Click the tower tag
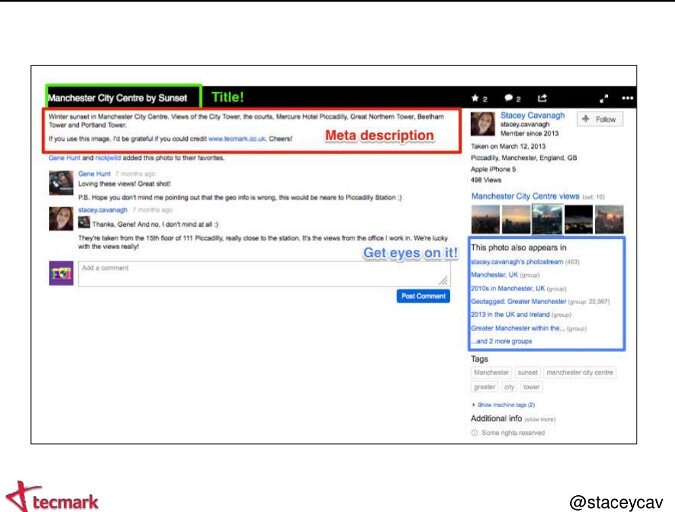Image resolution: width=675 pixels, height=512 pixels. click(531, 387)
